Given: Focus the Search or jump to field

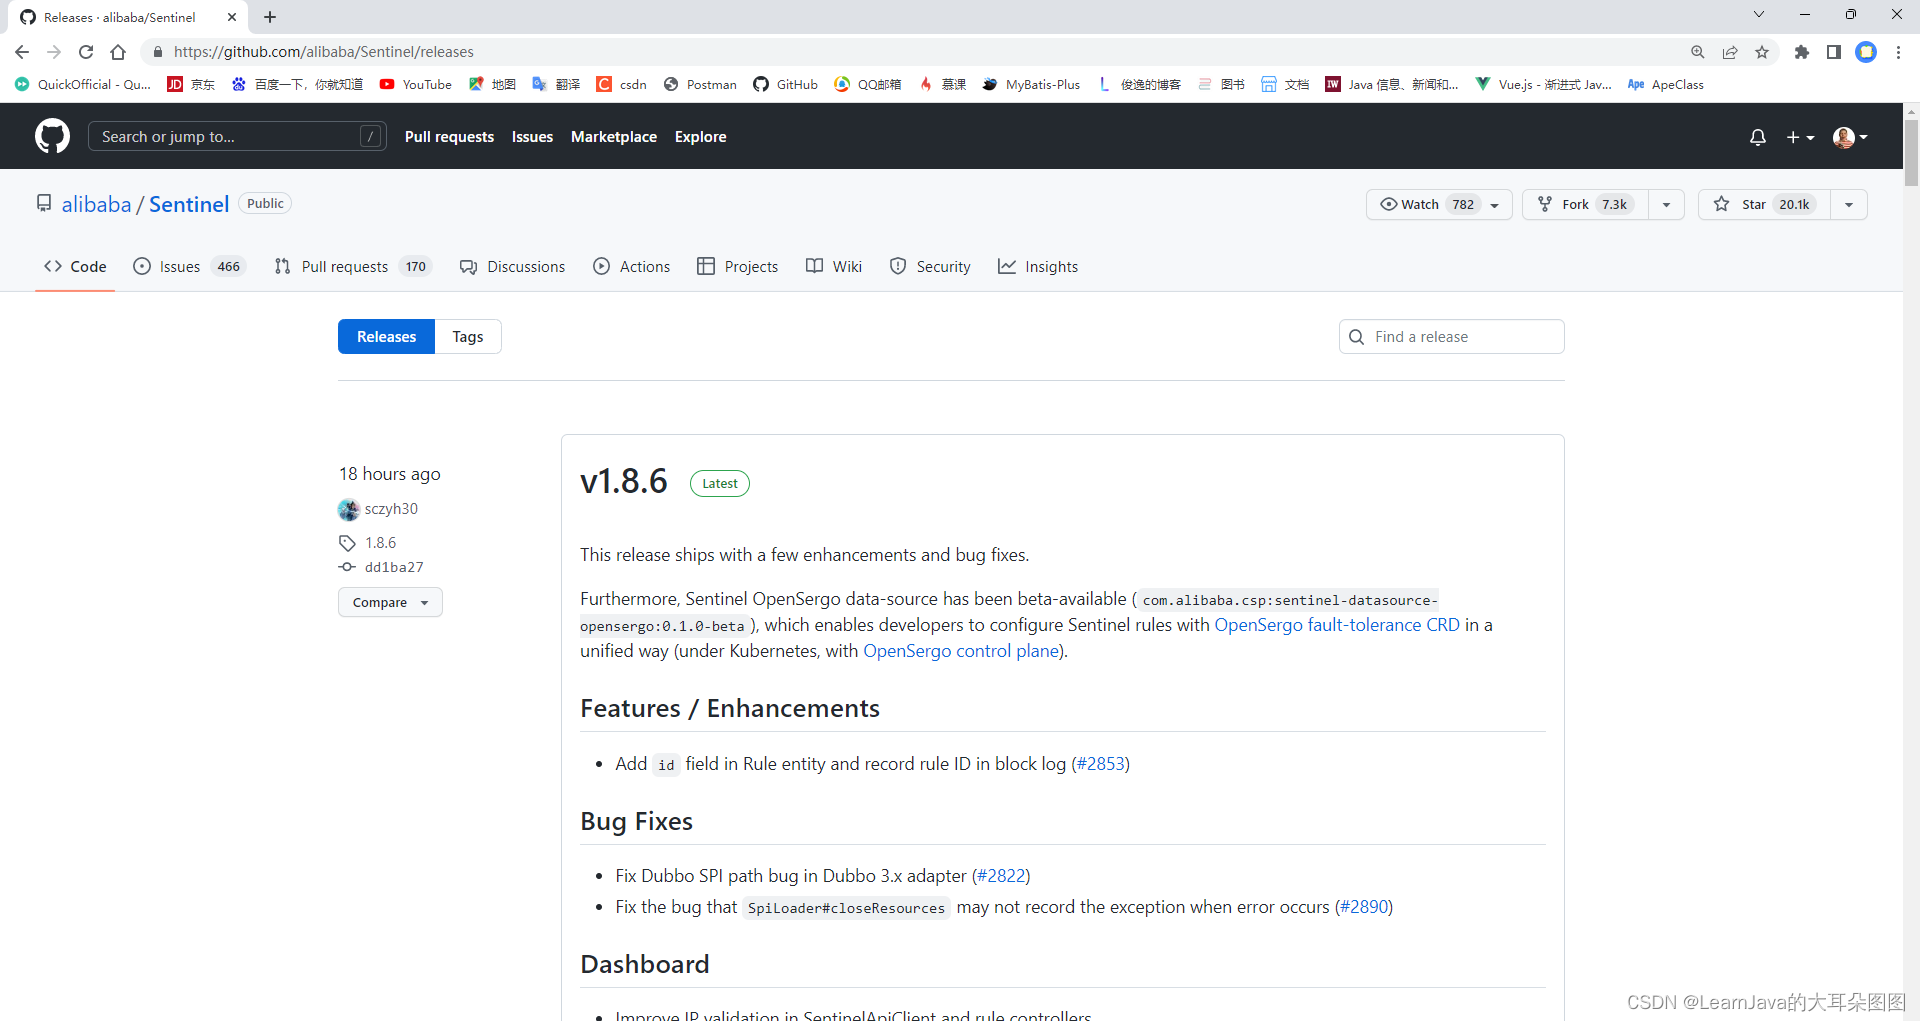Looking at the screenshot, I should pos(237,136).
